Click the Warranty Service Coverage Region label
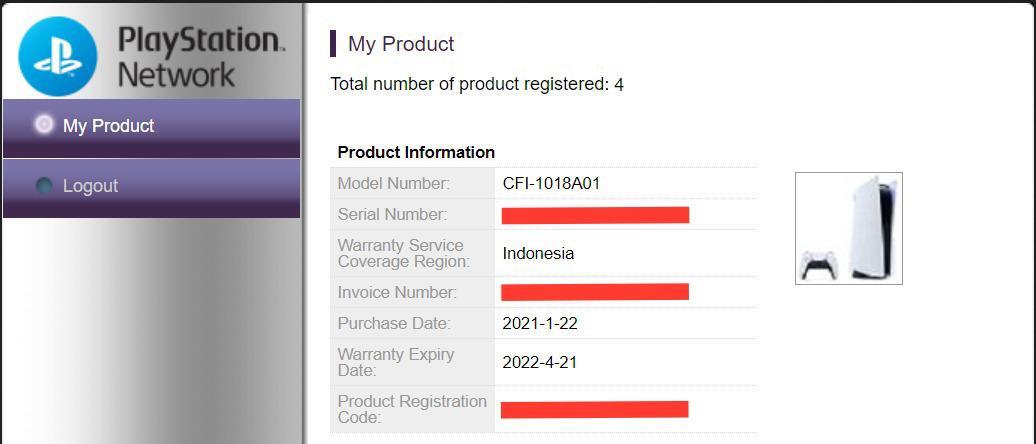The height and width of the screenshot is (444, 1036). (x=404, y=253)
